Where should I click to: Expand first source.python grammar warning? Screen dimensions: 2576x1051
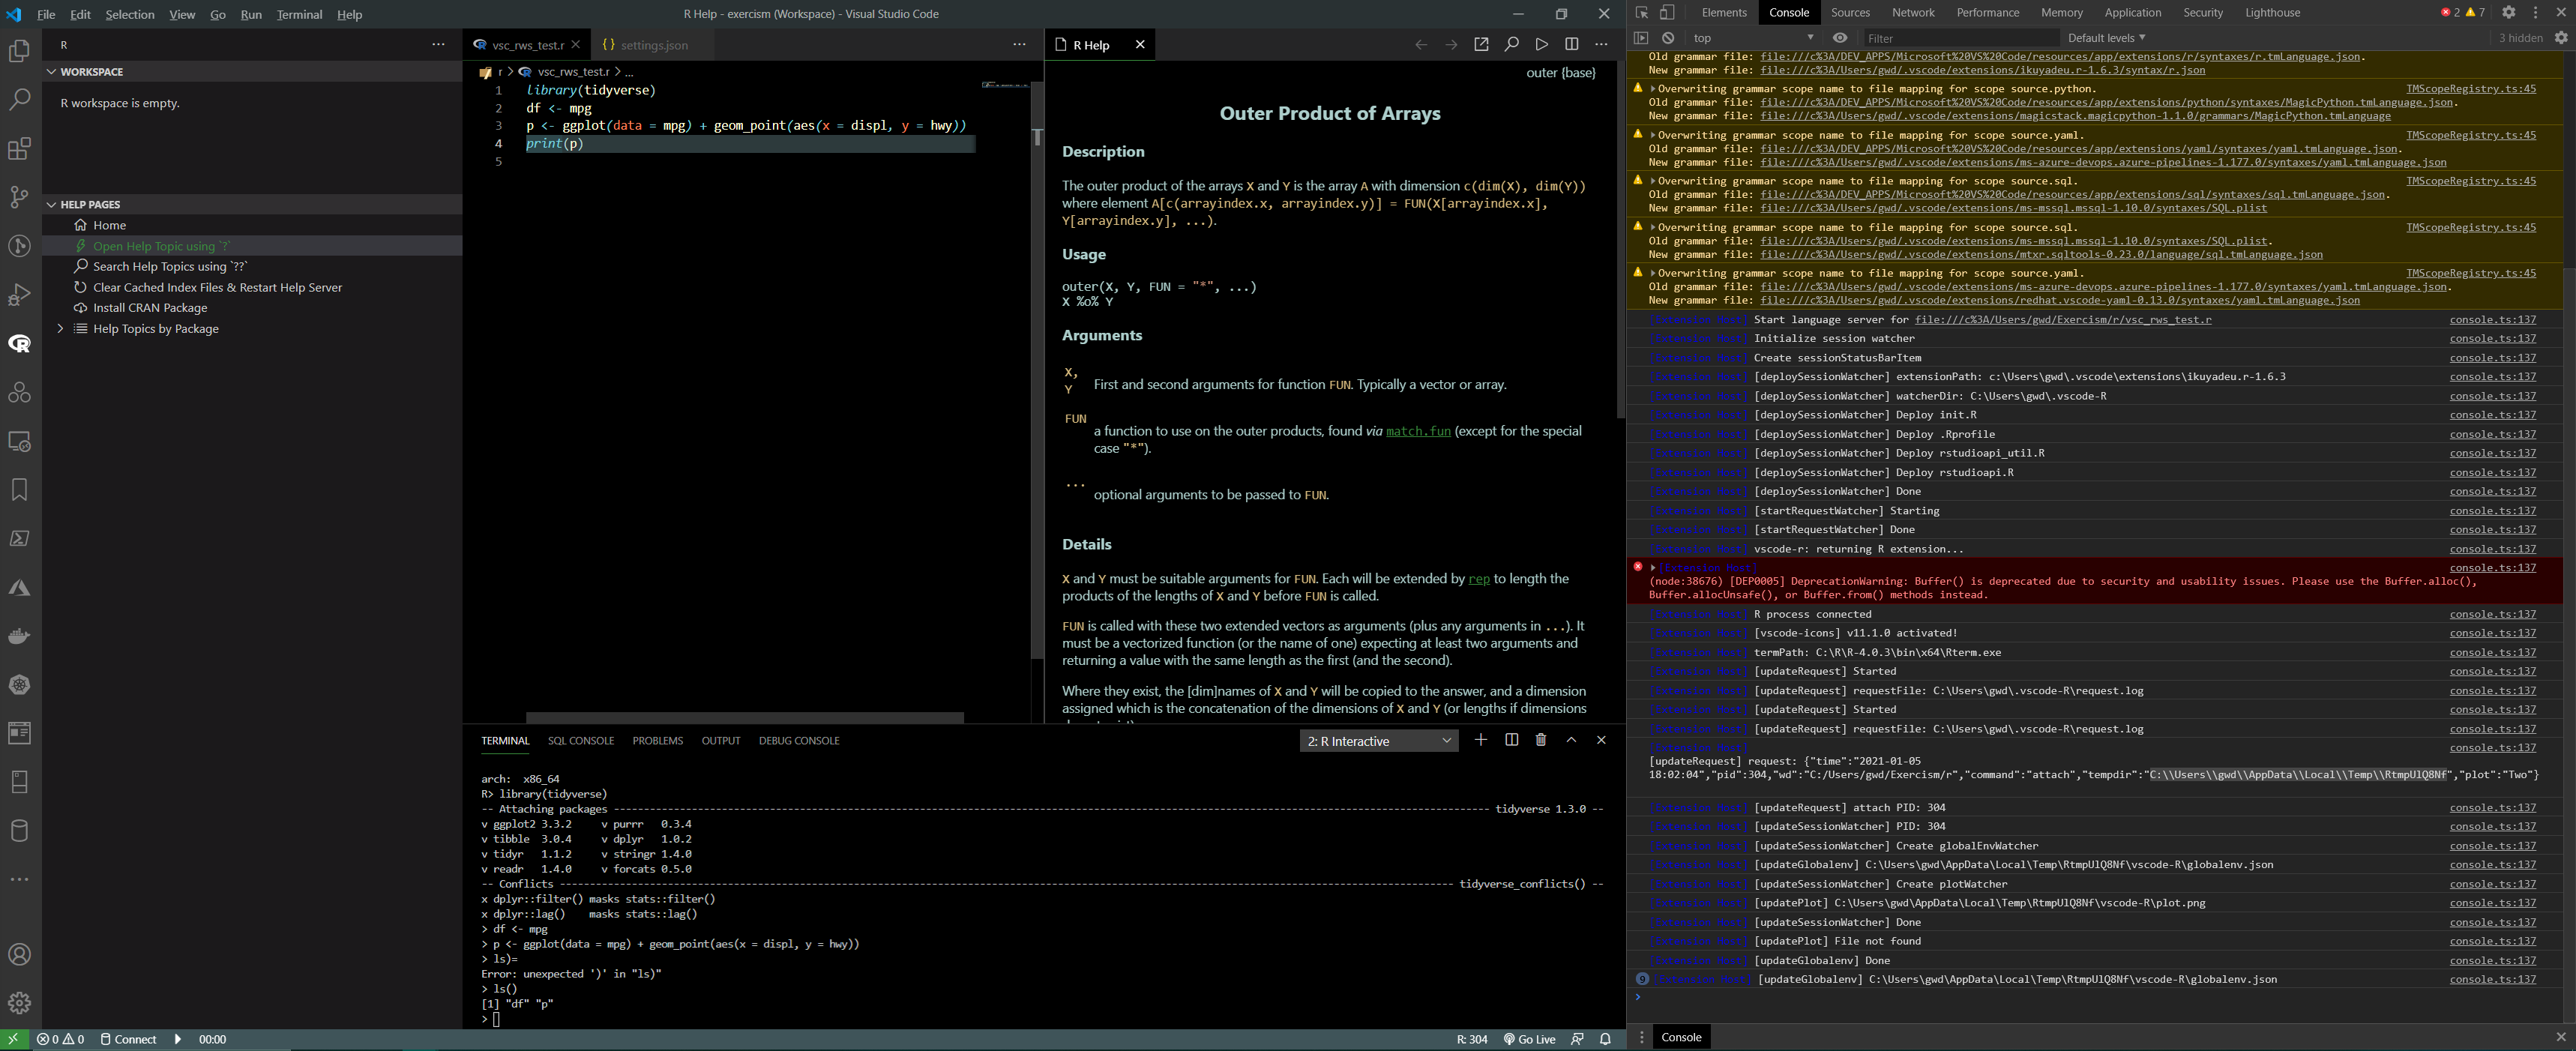(x=1653, y=89)
